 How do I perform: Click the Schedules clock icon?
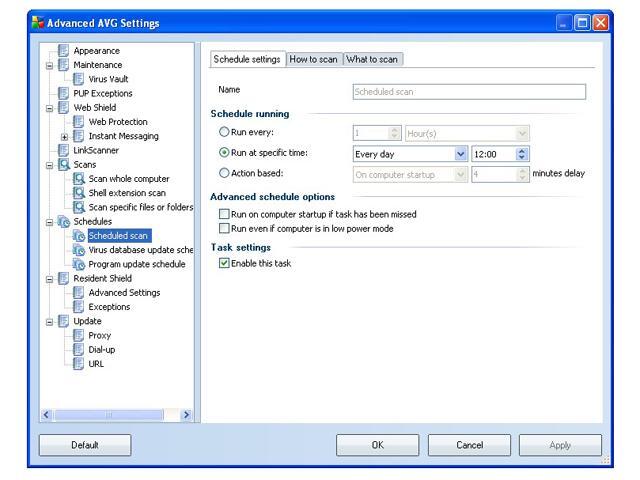click(64, 222)
